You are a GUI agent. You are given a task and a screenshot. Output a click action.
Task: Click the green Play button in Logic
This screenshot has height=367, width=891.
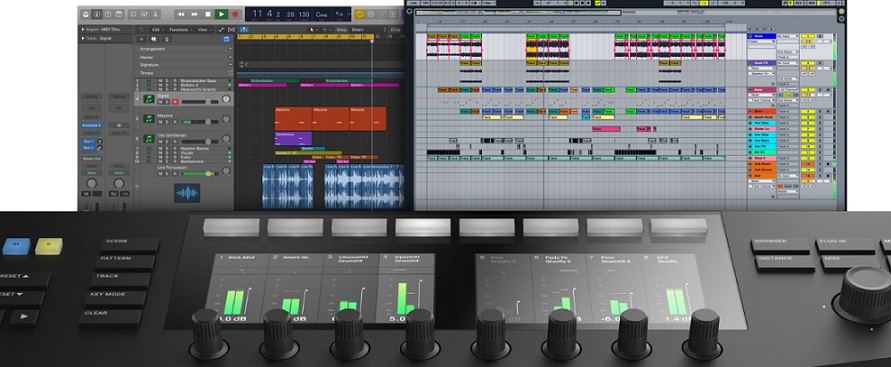tap(222, 14)
